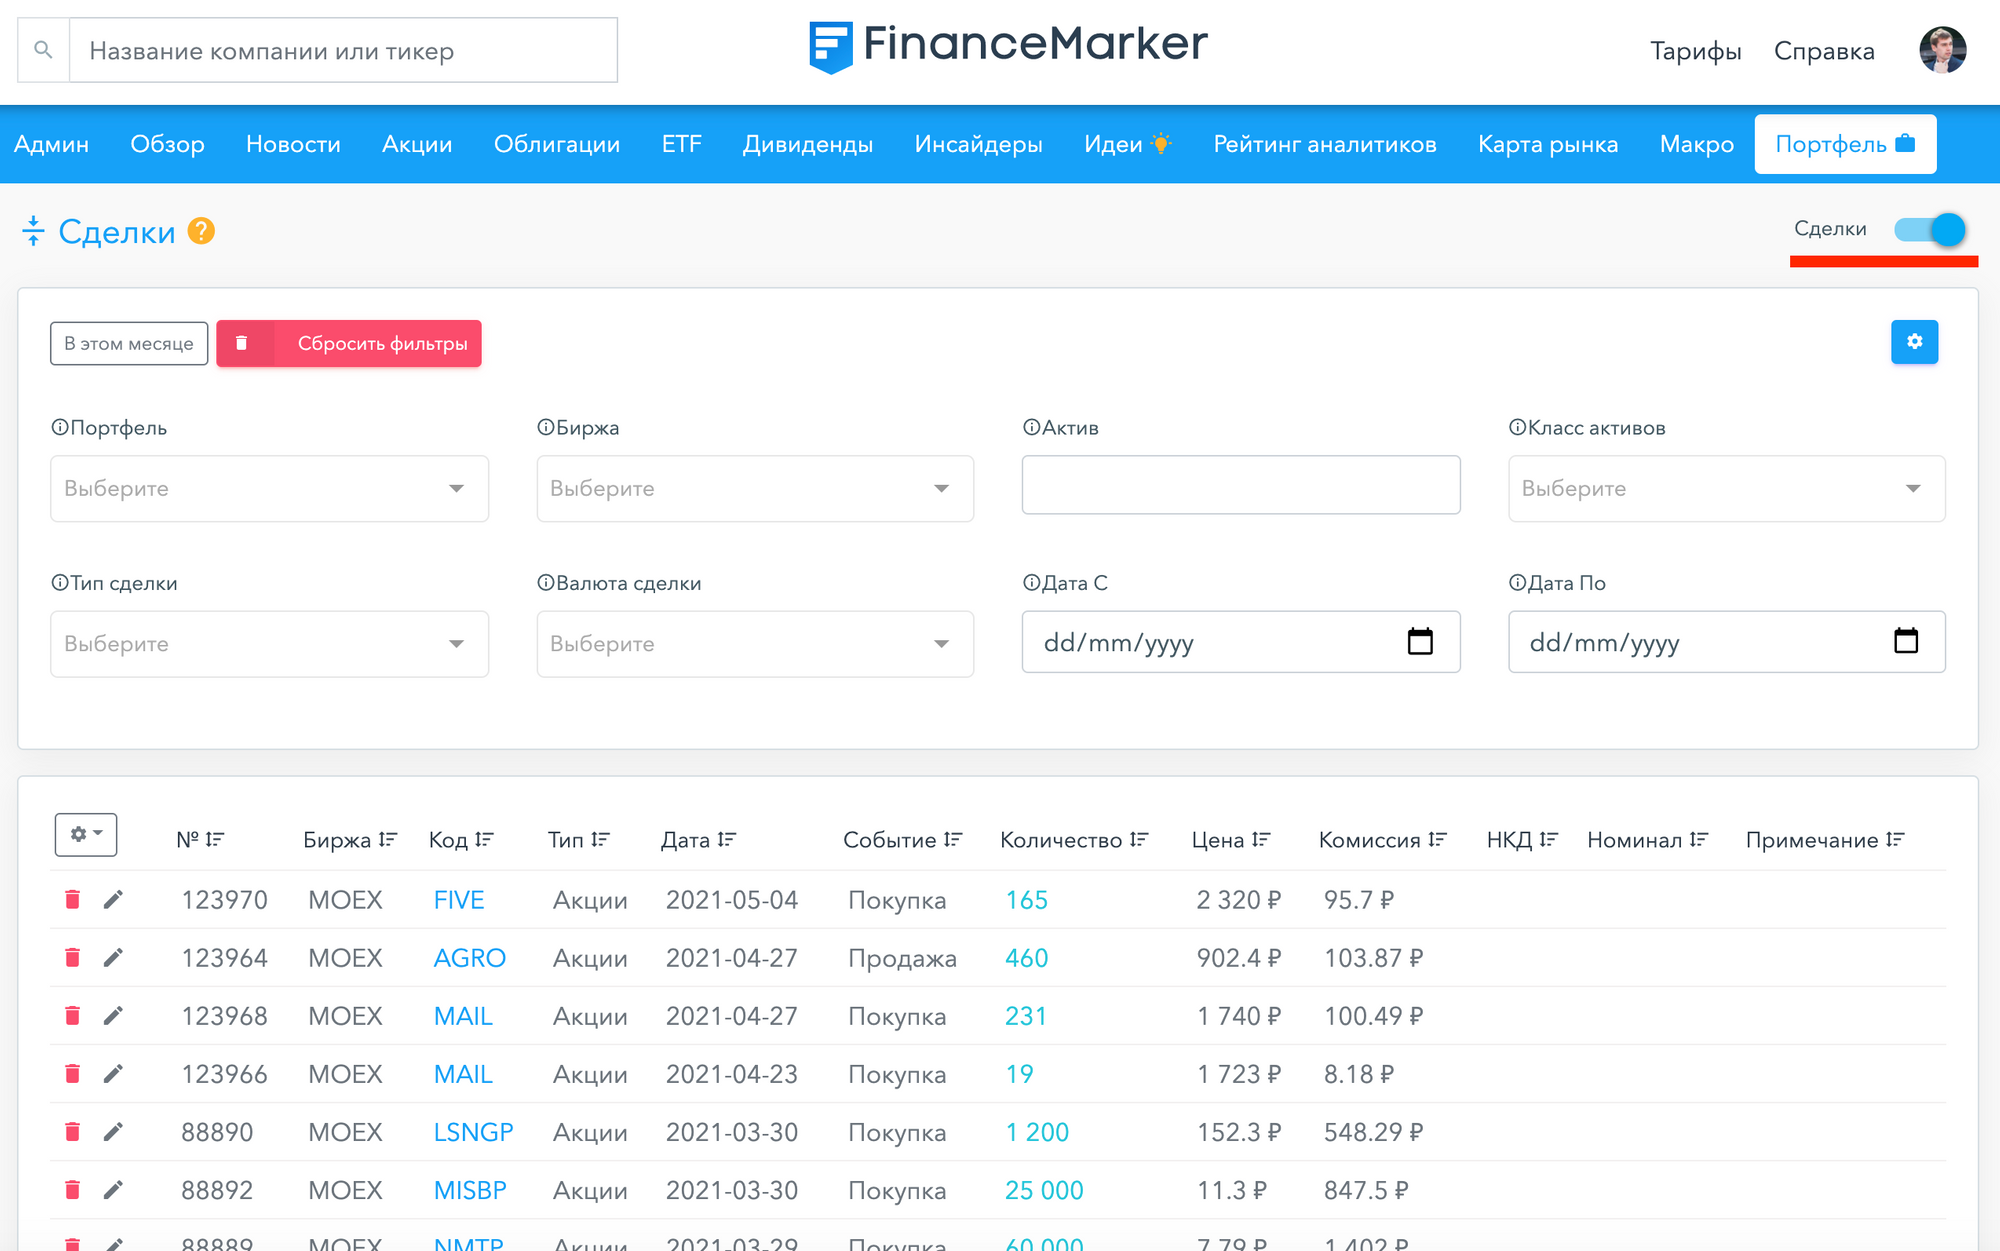Edit deal 88890 with pencil icon
Viewport: 2000px width, 1251px height.
[113, 1131]
